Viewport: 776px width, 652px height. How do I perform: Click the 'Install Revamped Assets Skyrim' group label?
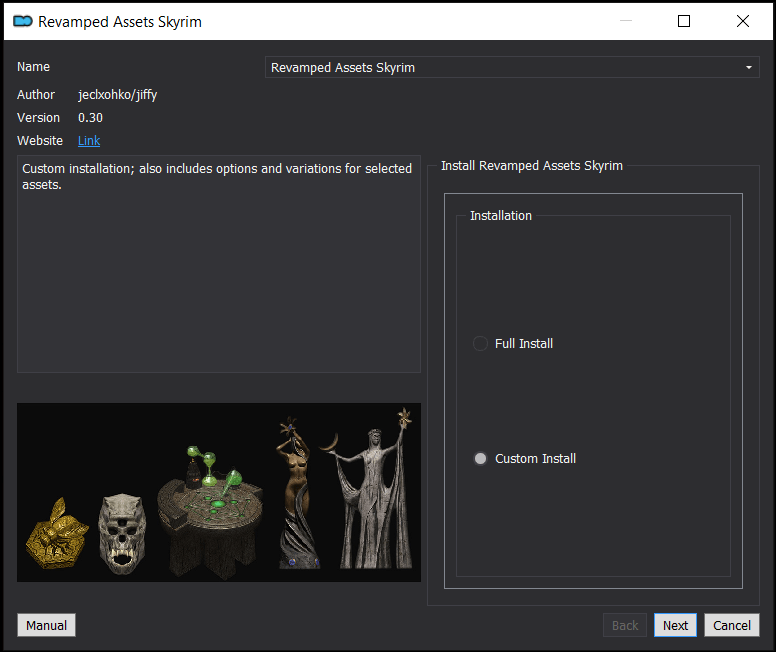point(532,165)
